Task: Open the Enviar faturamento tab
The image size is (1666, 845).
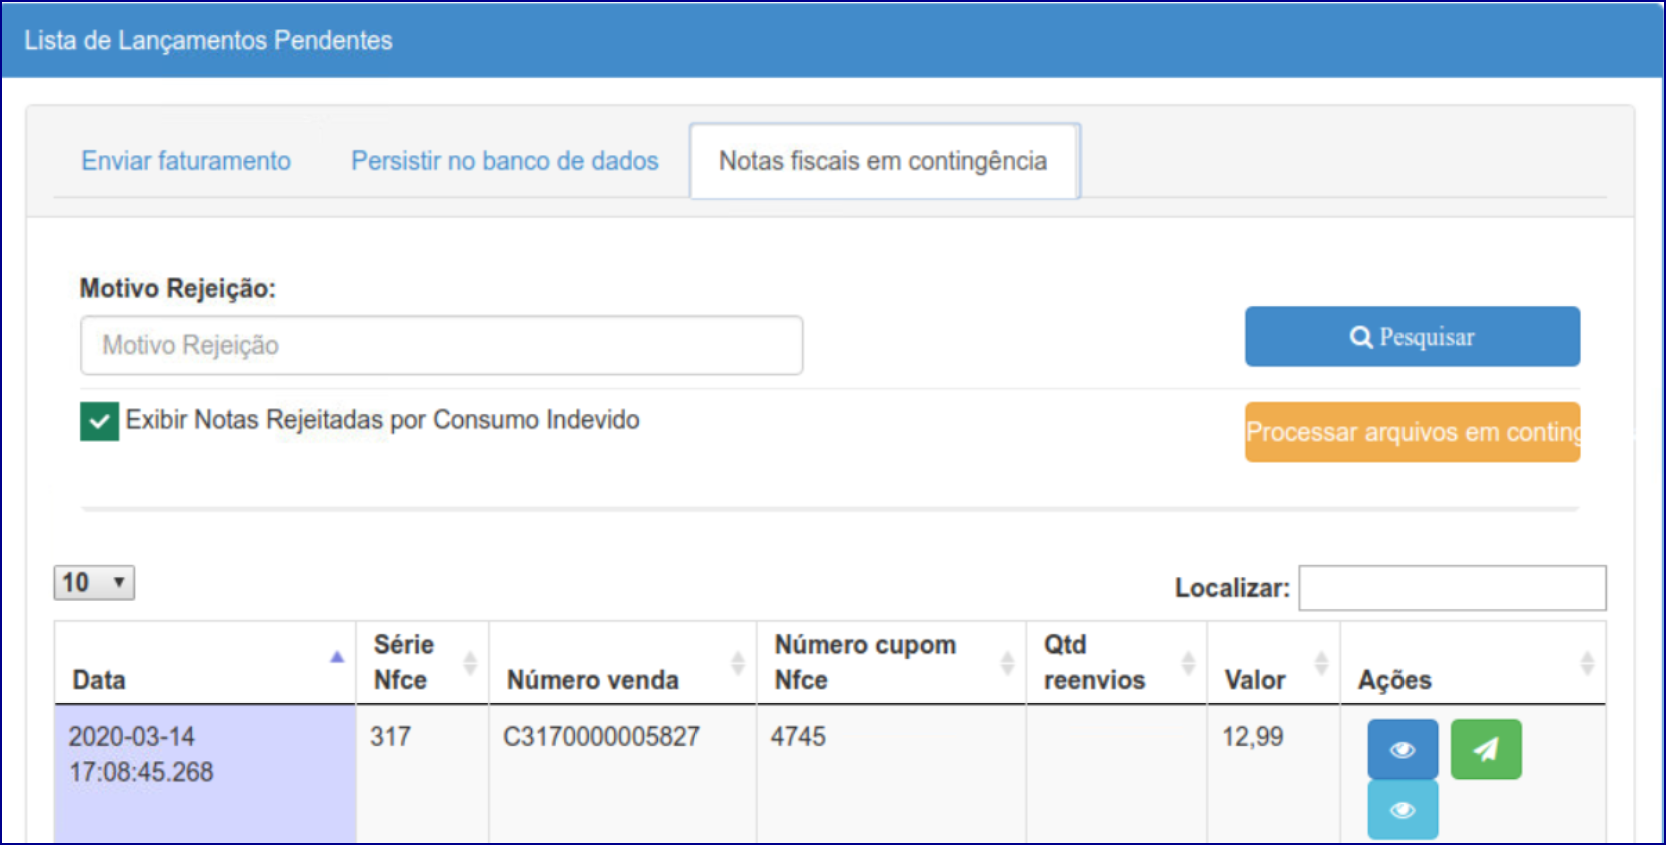Action: (x=186, y=161)
